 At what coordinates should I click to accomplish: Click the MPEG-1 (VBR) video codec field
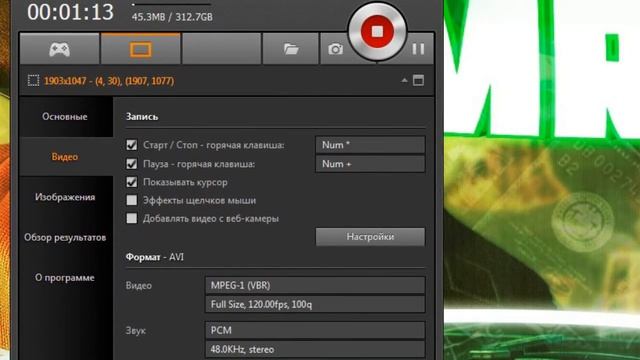click(x=315, y=285)
